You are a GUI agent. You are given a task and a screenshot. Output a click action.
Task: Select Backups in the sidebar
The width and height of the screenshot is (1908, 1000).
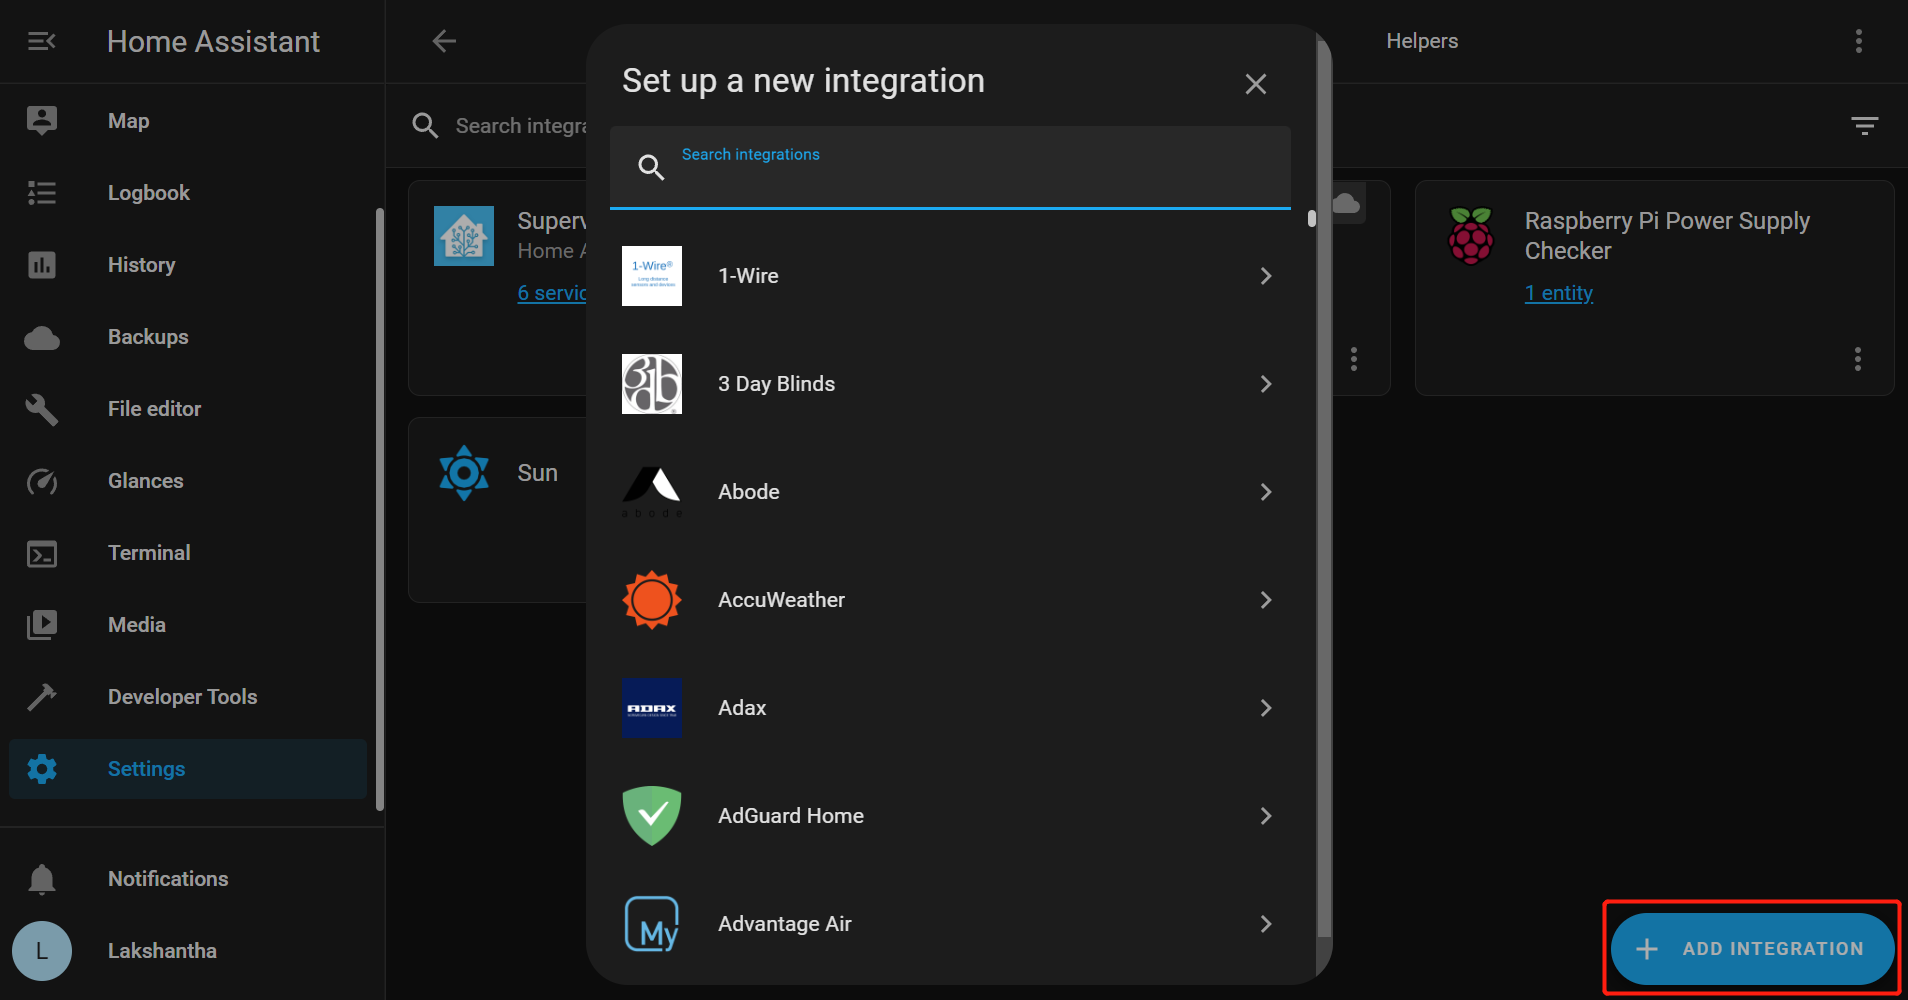tap(188, 337)
